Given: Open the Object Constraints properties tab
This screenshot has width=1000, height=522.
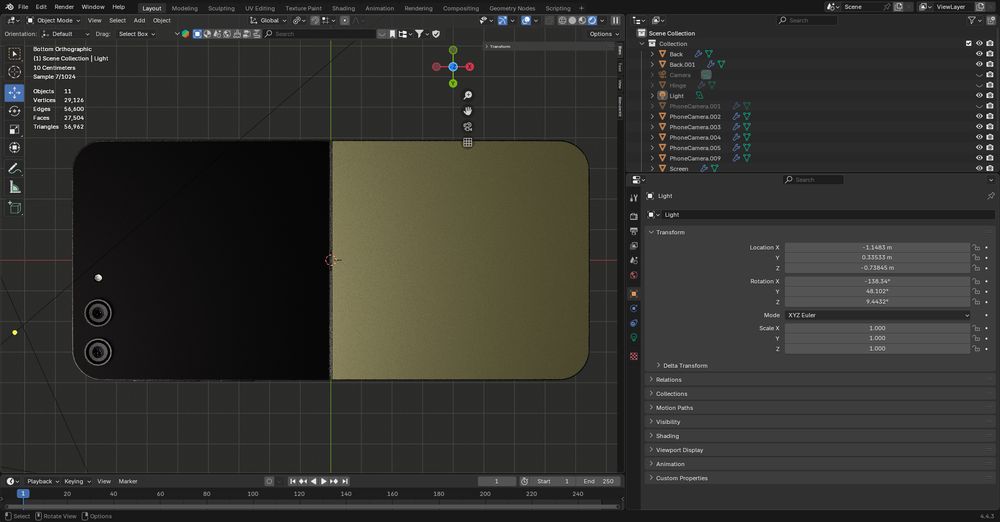Looking at the screenshot, I should pyautogui.click(x=633, y=323).
